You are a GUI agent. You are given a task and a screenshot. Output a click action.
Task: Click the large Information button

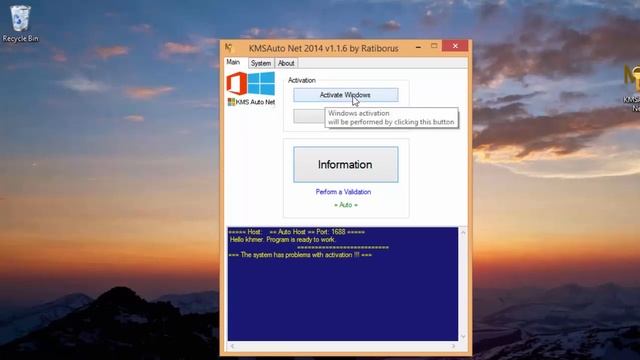tap(346, 164)
